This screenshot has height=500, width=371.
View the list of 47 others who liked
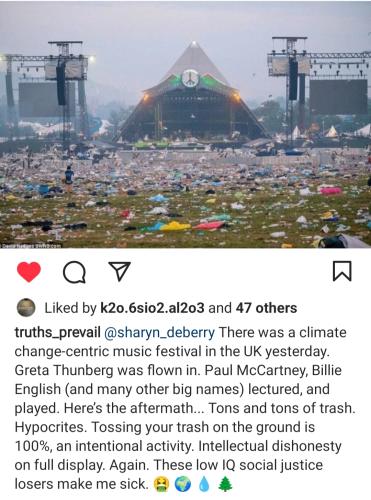(x=266, y=308)
